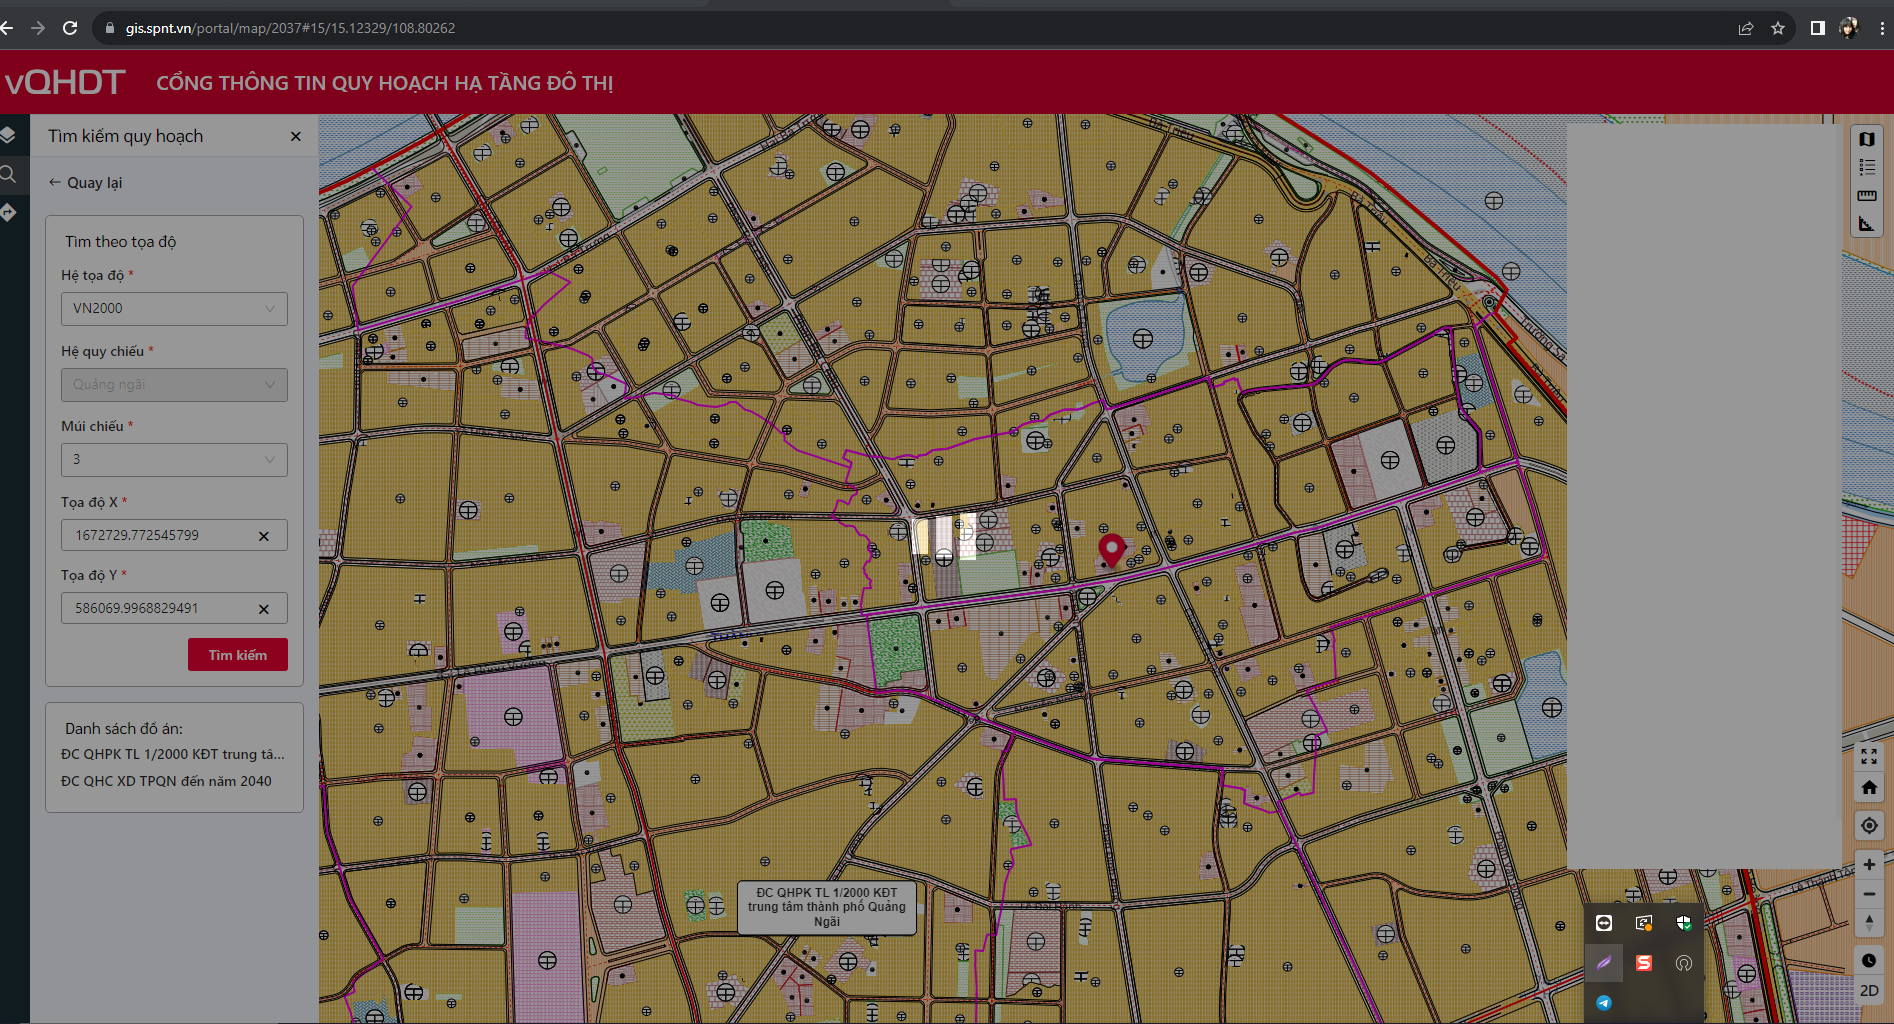Go back with Quay lại link
Viewport: 1894px width, 1024px height.
(x=85, y=183)
